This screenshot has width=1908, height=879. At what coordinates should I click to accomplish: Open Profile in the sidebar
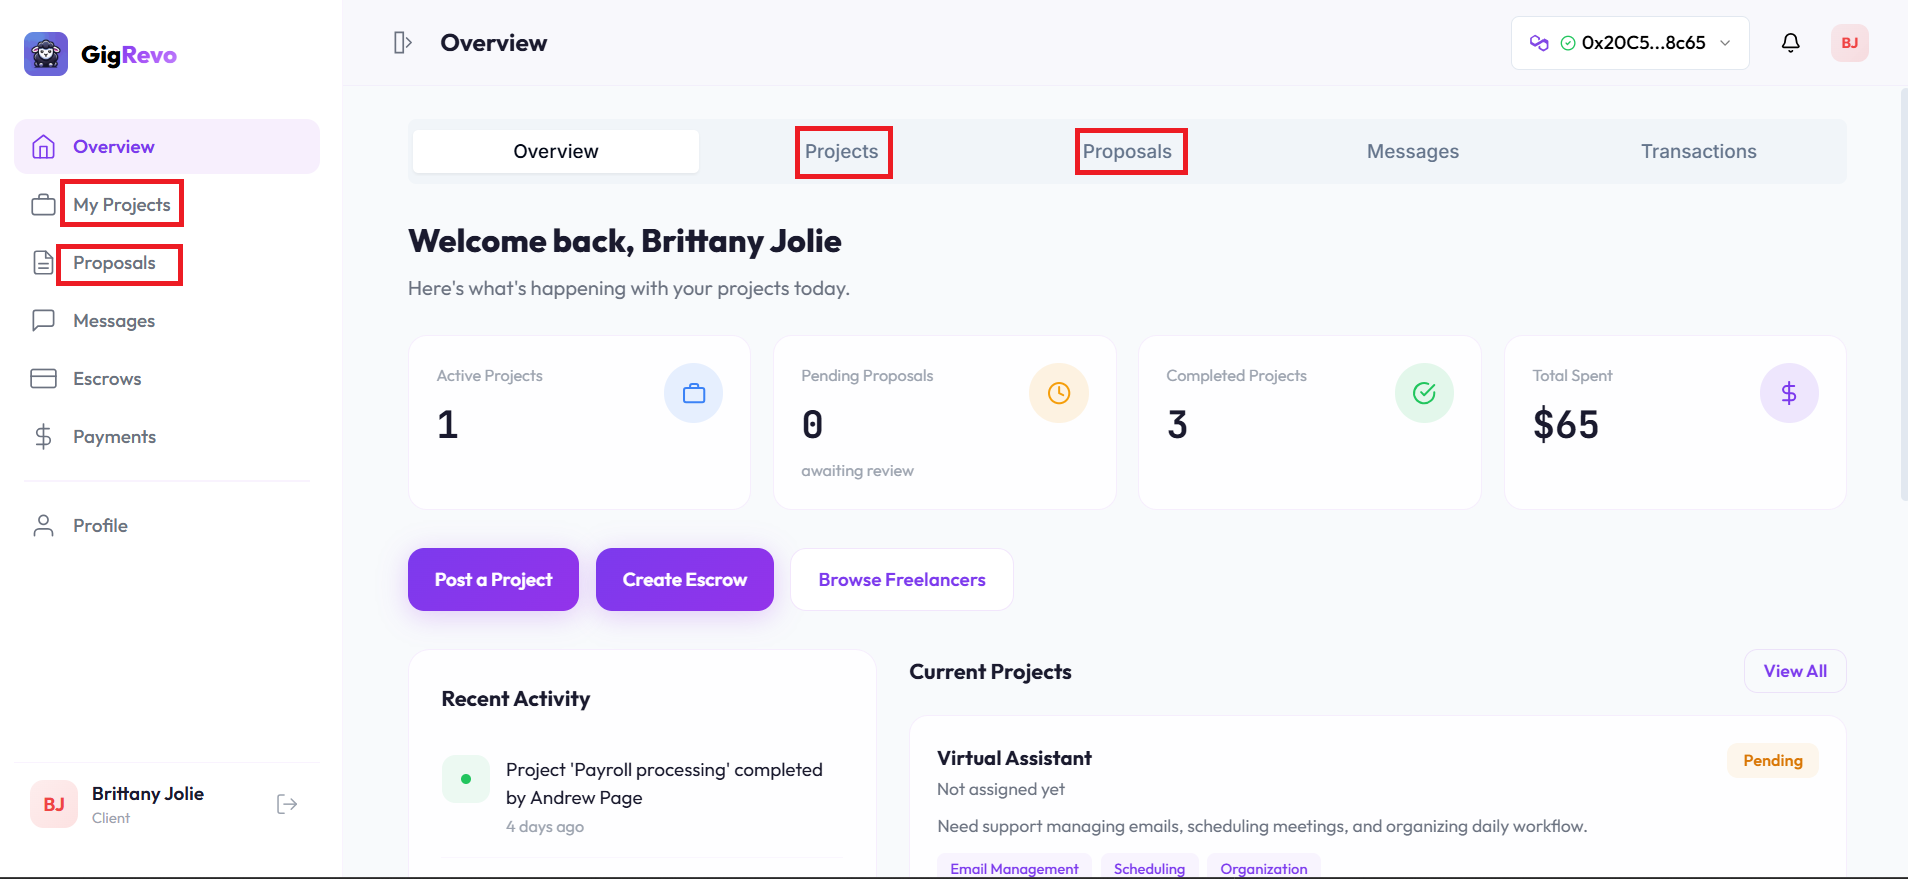coord(167,526)
